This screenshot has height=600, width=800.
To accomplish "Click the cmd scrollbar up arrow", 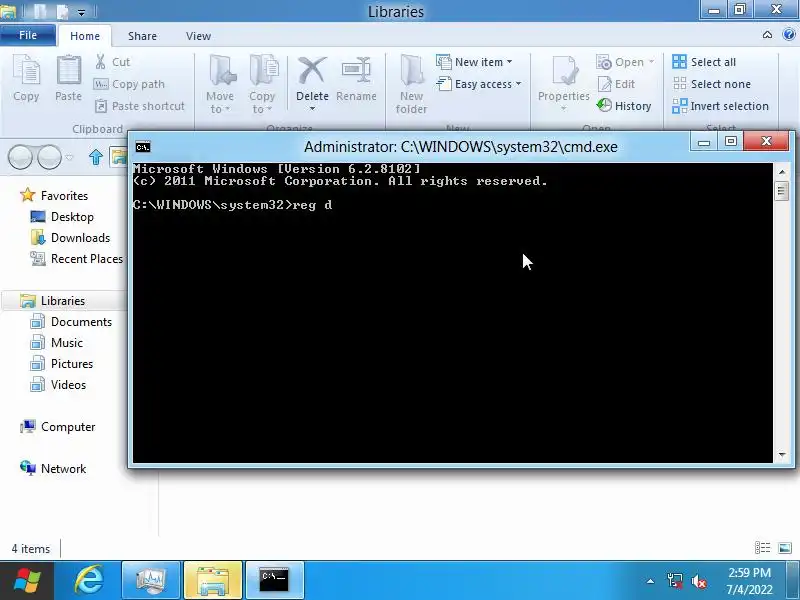I will 782,172.
